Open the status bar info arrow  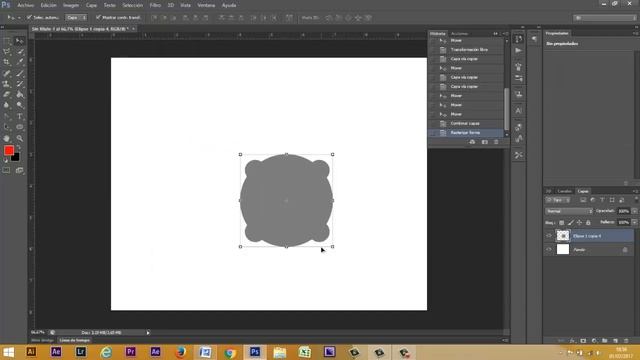(x=148, y=333)
